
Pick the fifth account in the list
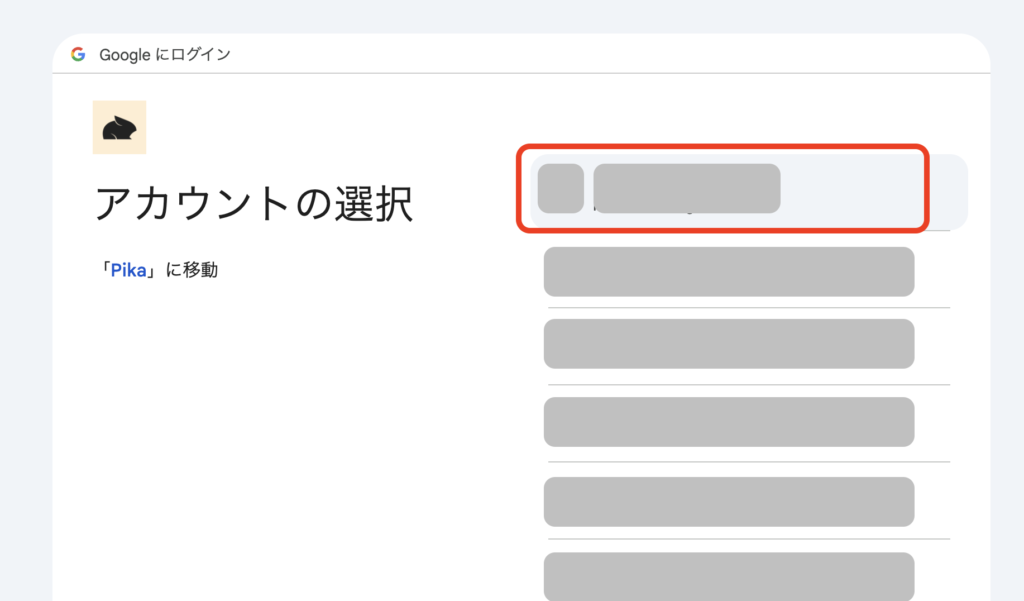click(x=728, y=501)
